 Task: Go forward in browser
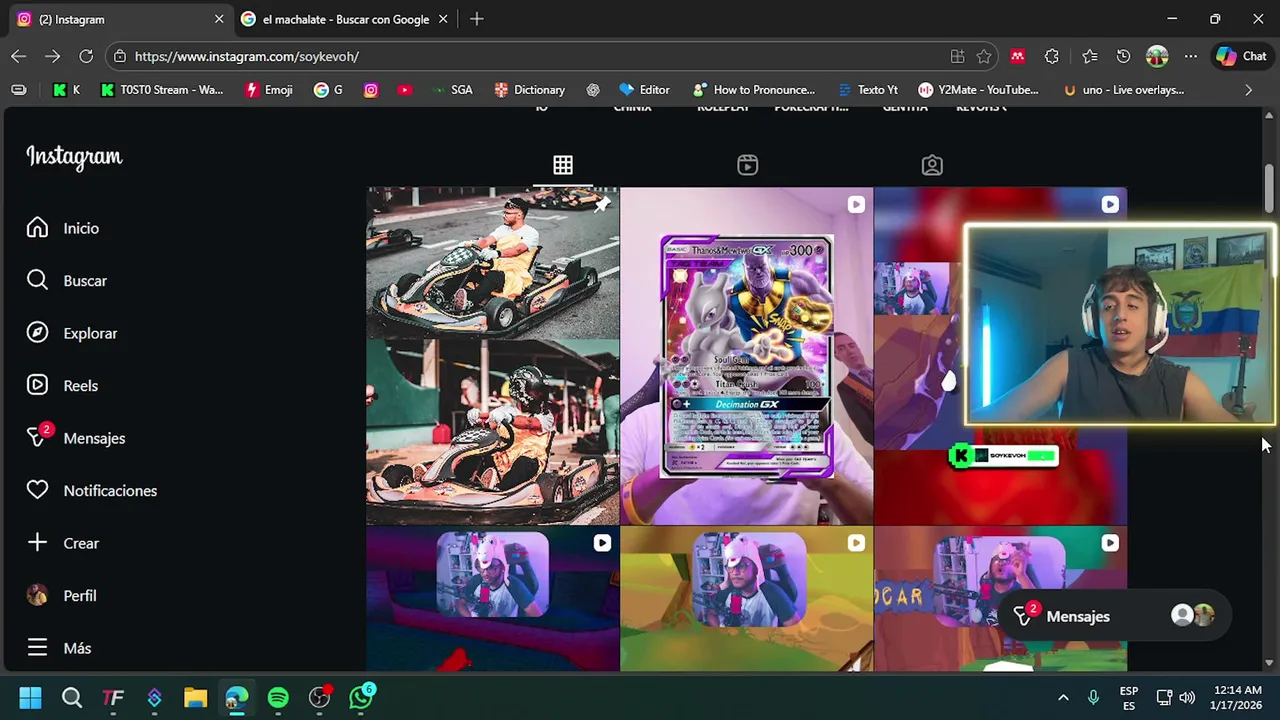pos(53,56)
